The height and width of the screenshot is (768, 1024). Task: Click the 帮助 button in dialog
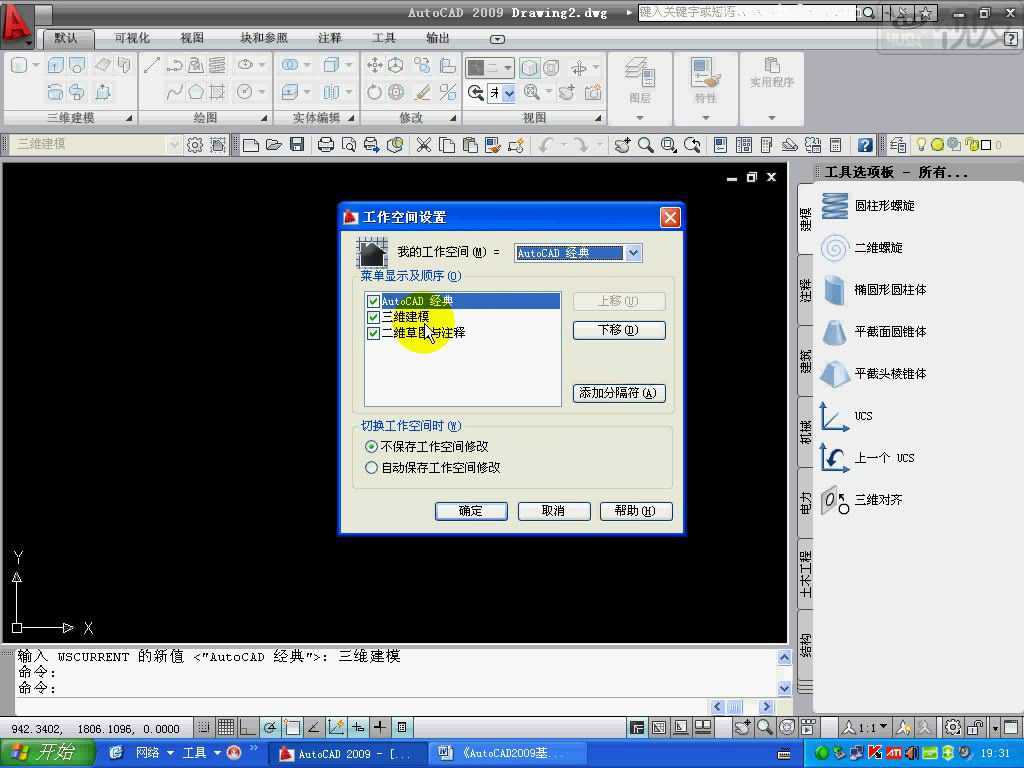636,511
